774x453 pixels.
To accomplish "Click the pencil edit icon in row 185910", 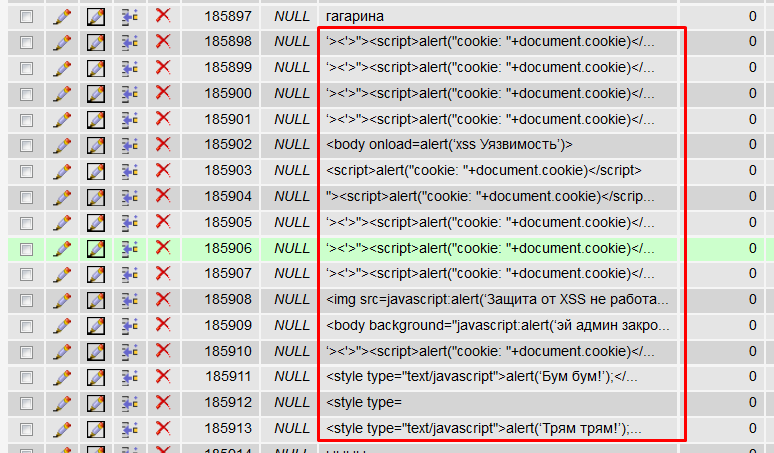I will (62, 352).
